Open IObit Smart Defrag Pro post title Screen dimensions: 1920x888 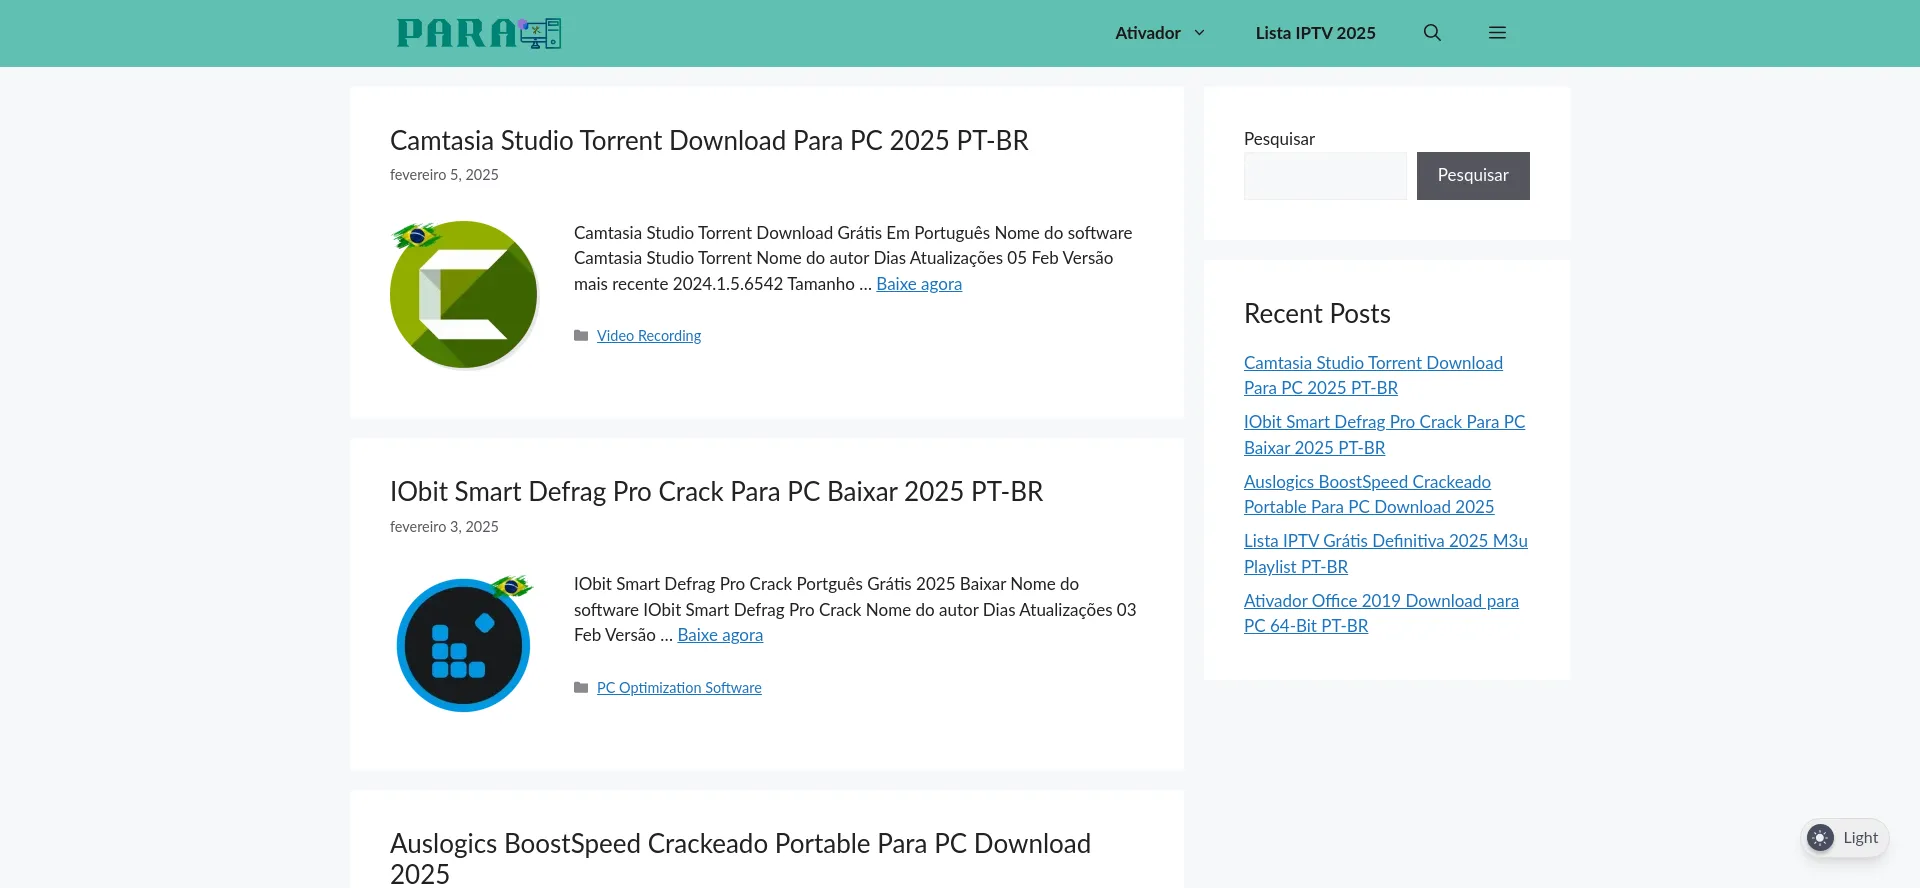pos(716,492)
